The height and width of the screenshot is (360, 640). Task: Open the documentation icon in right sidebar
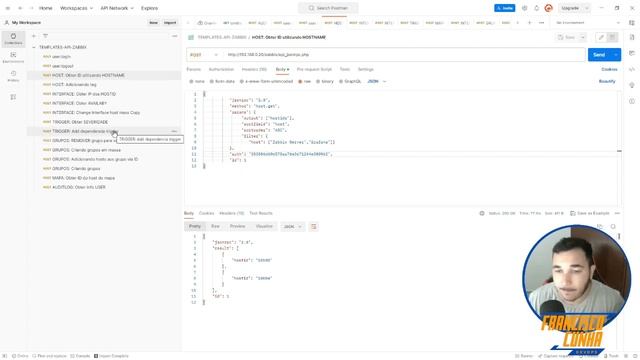click(x=632, y=37)
